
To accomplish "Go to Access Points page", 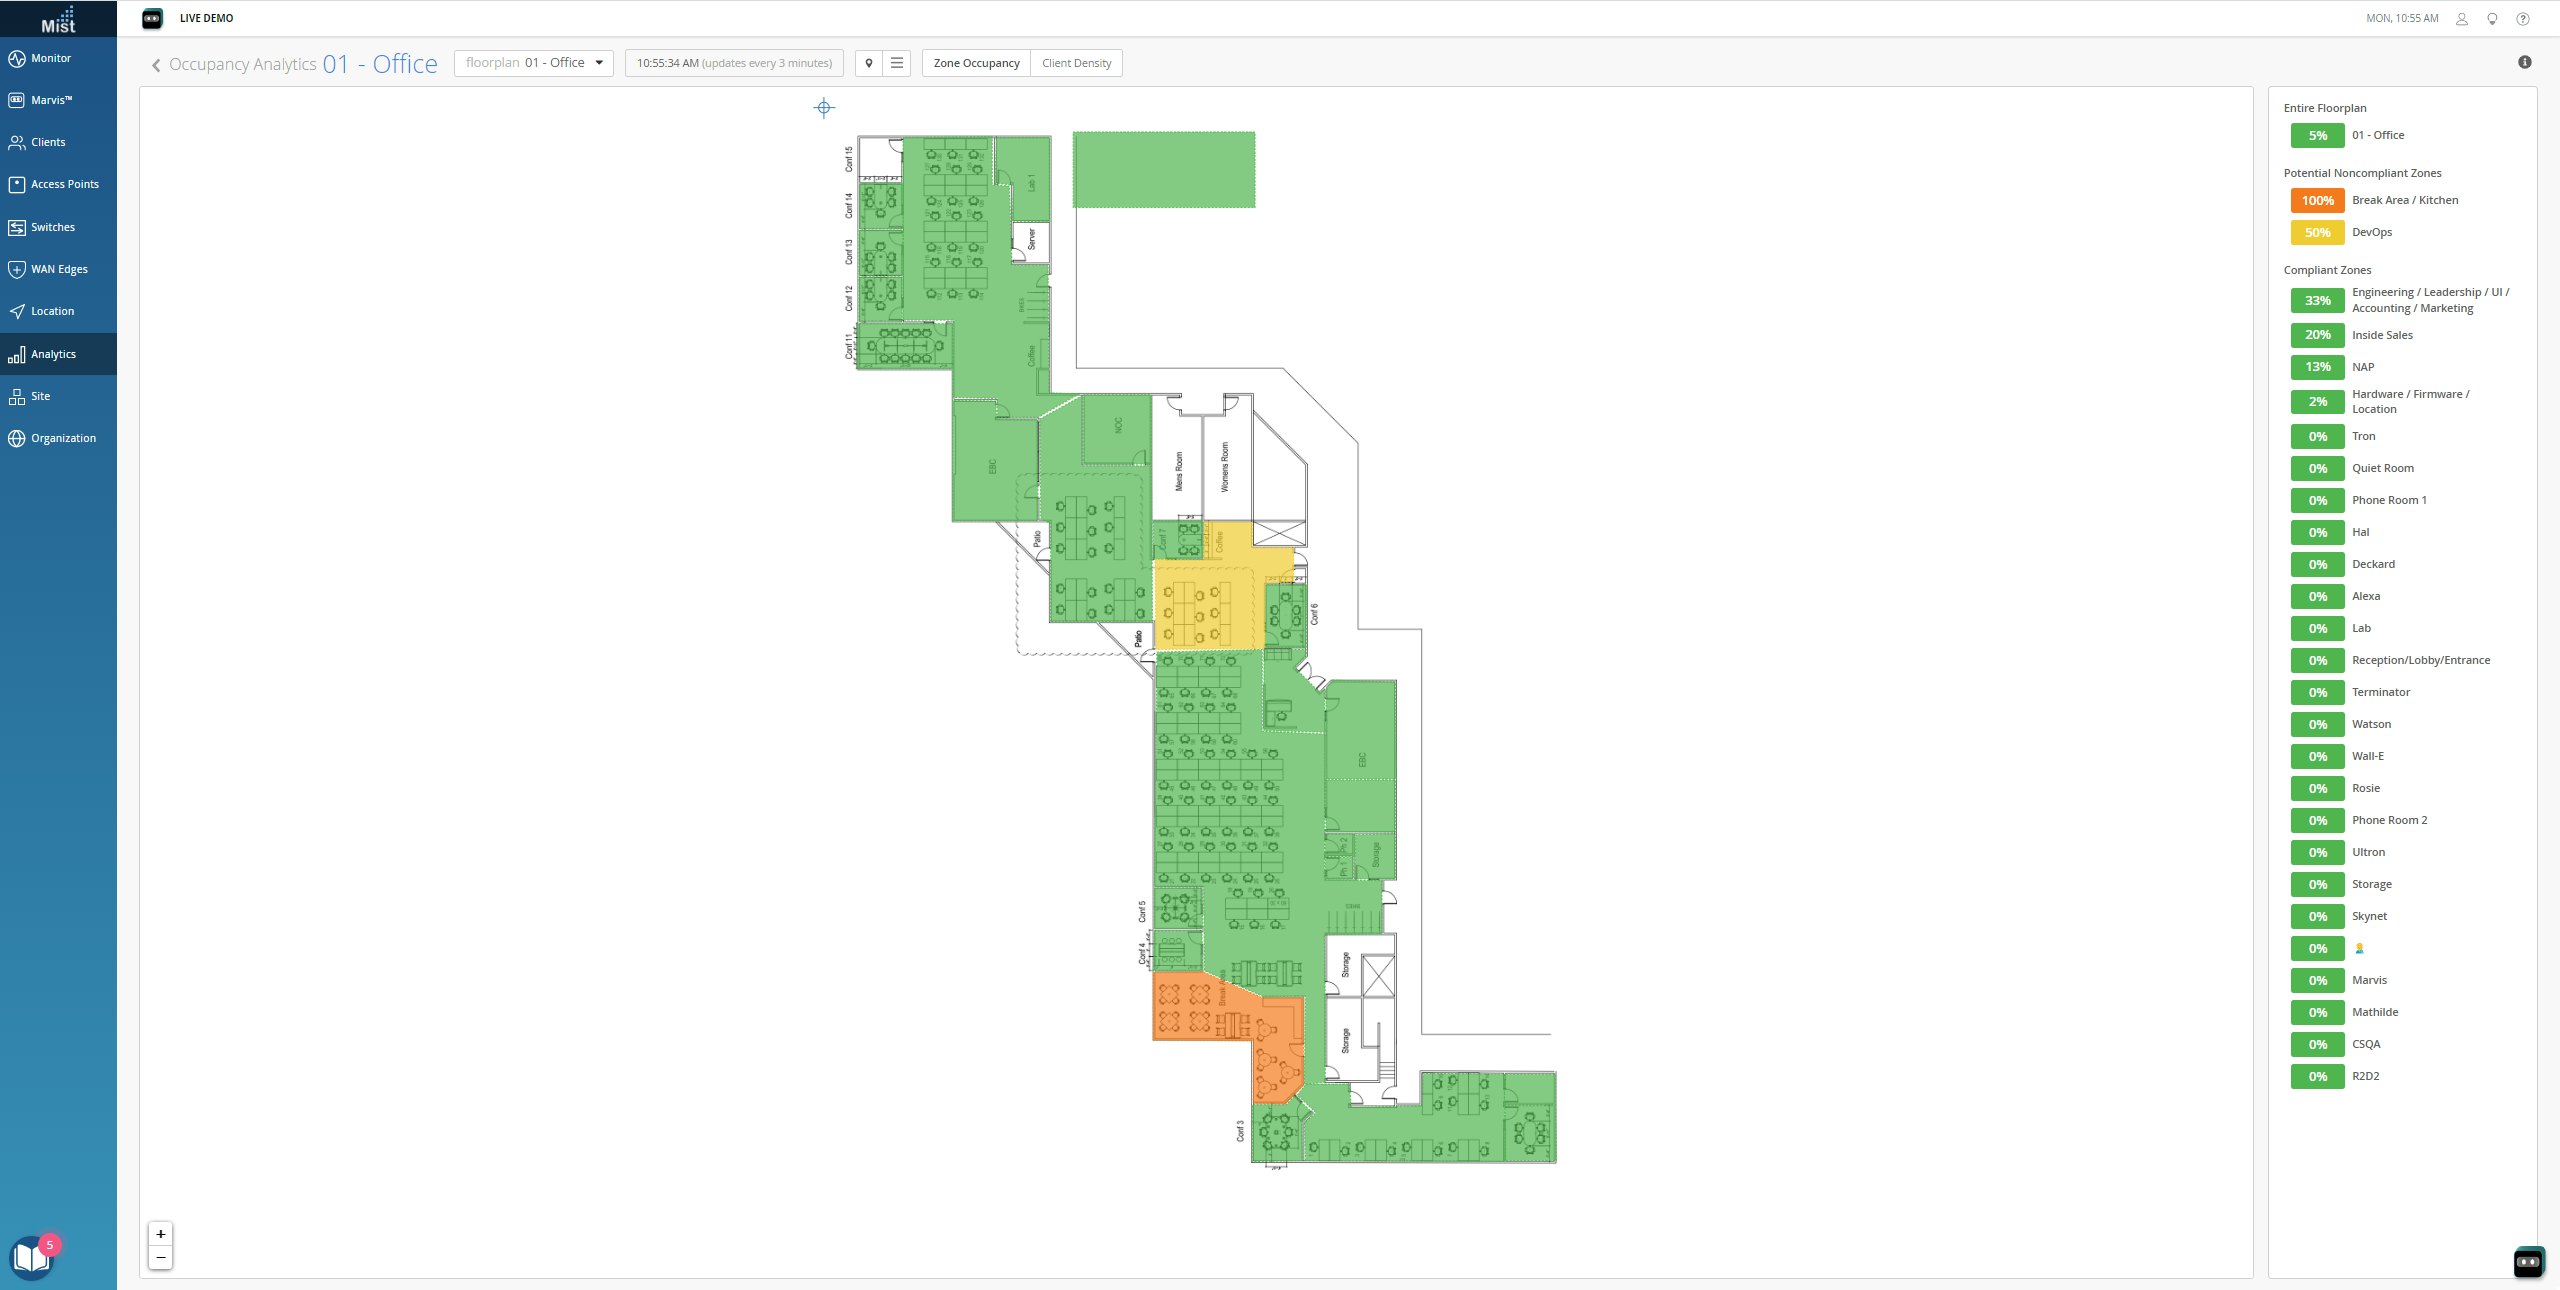I will pyautogui.click(x=64, y=184).
